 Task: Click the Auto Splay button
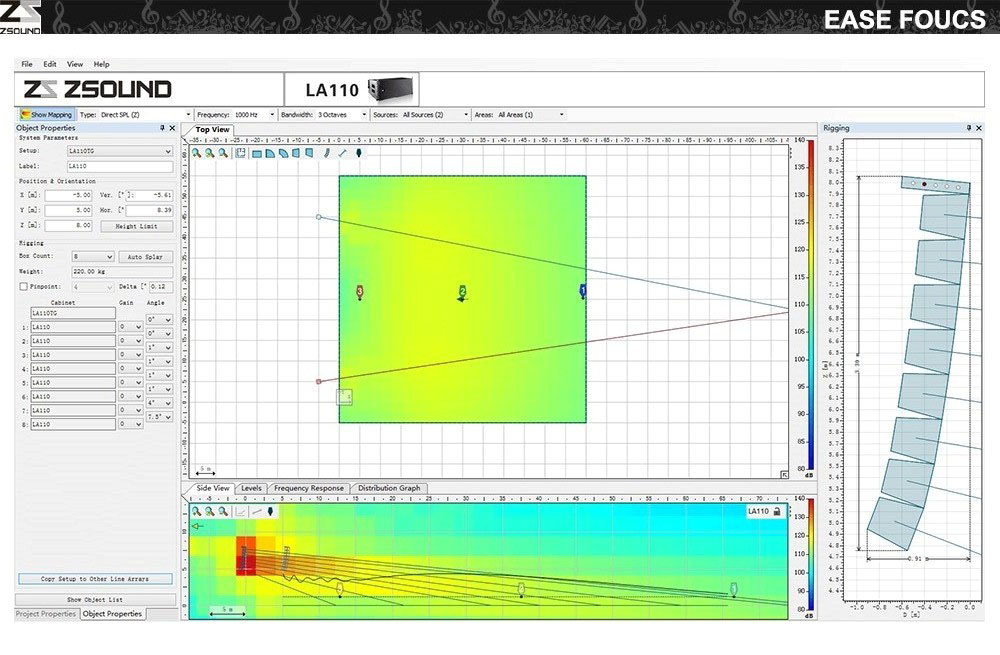(145, 256)
